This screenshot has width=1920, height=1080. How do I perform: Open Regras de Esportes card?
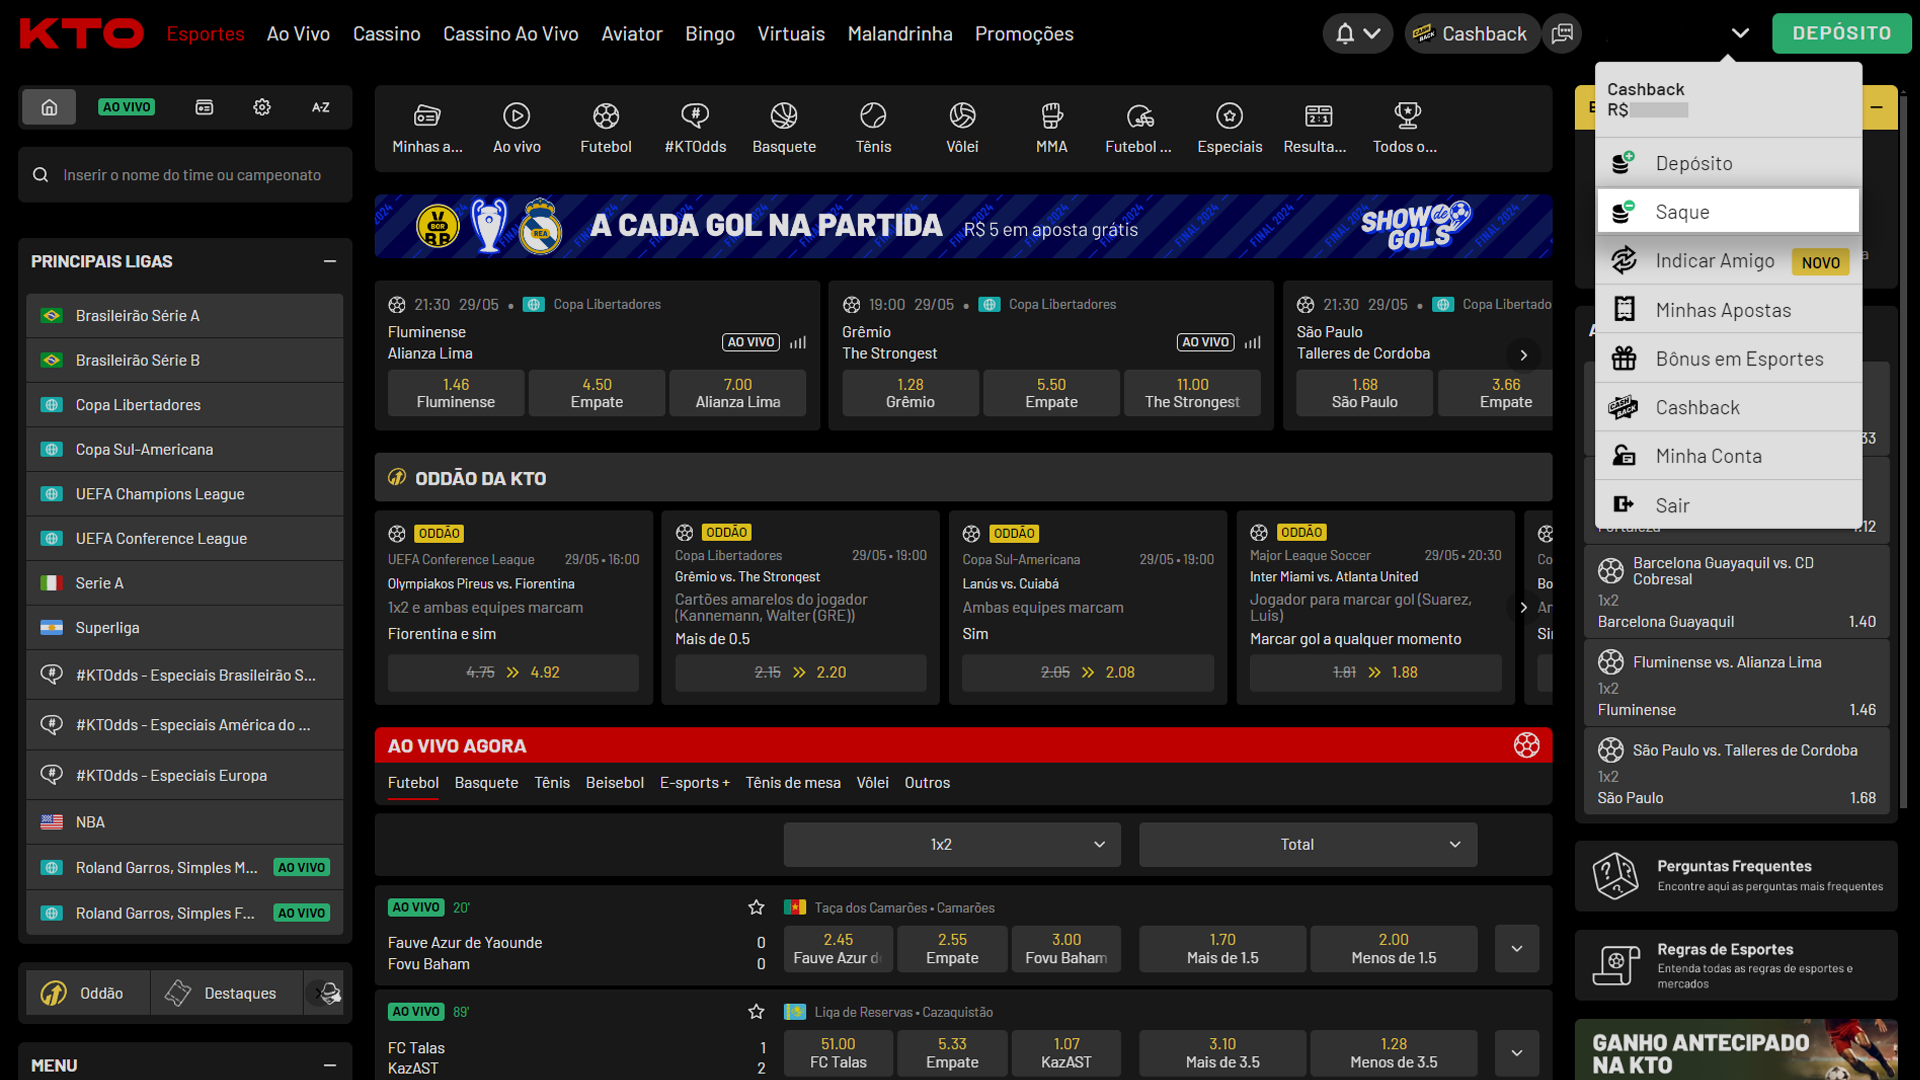coord(1736,965)
